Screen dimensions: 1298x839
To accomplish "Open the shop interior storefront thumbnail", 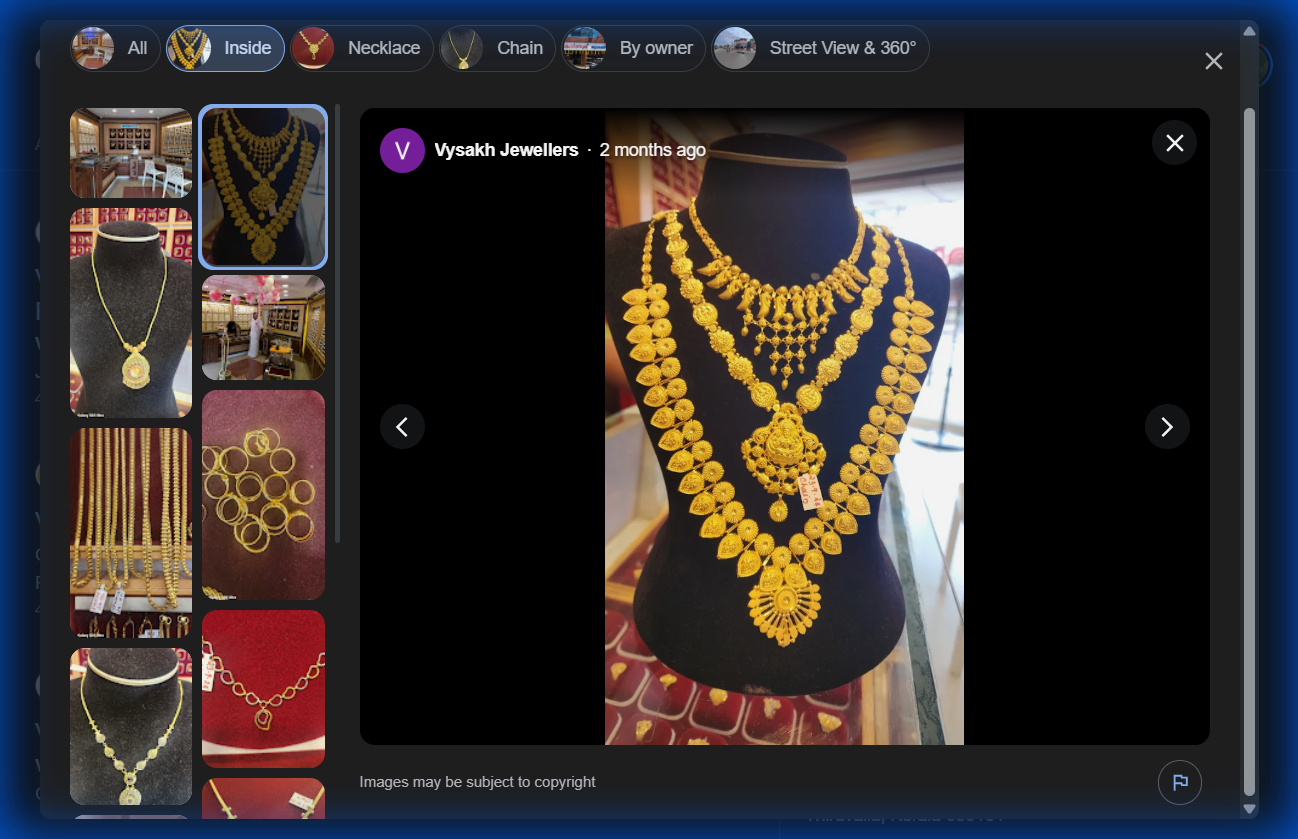I will tap(130, 152).
